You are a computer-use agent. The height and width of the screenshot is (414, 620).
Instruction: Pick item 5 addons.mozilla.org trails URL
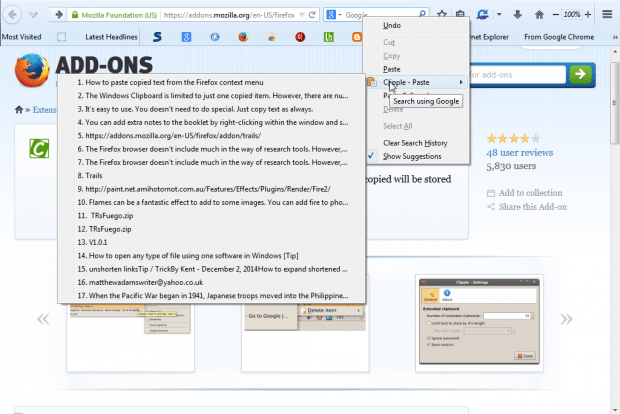click(x=212, y=136)
